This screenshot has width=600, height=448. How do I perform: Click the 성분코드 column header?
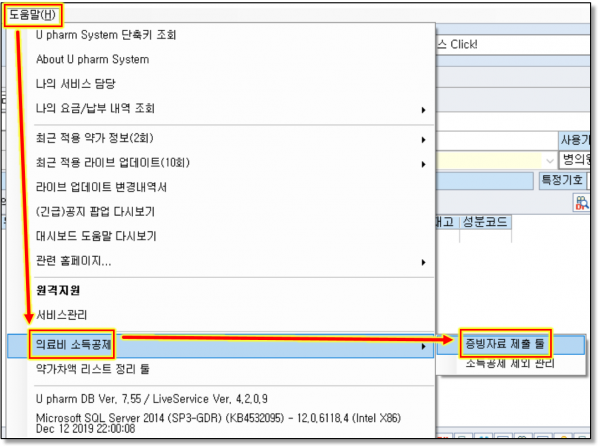point(484,222)
